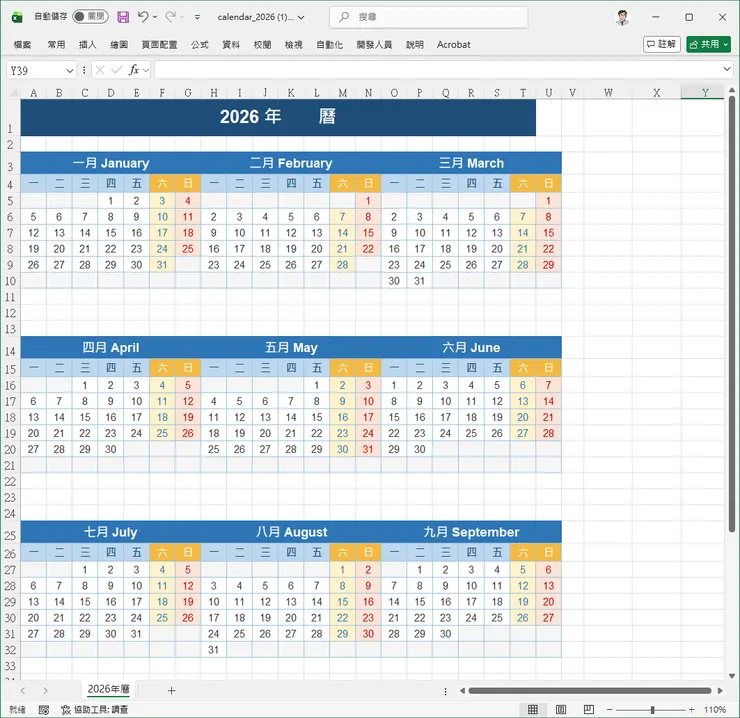
Task: Click the zoom out minus button
Action: pos(609,710)
